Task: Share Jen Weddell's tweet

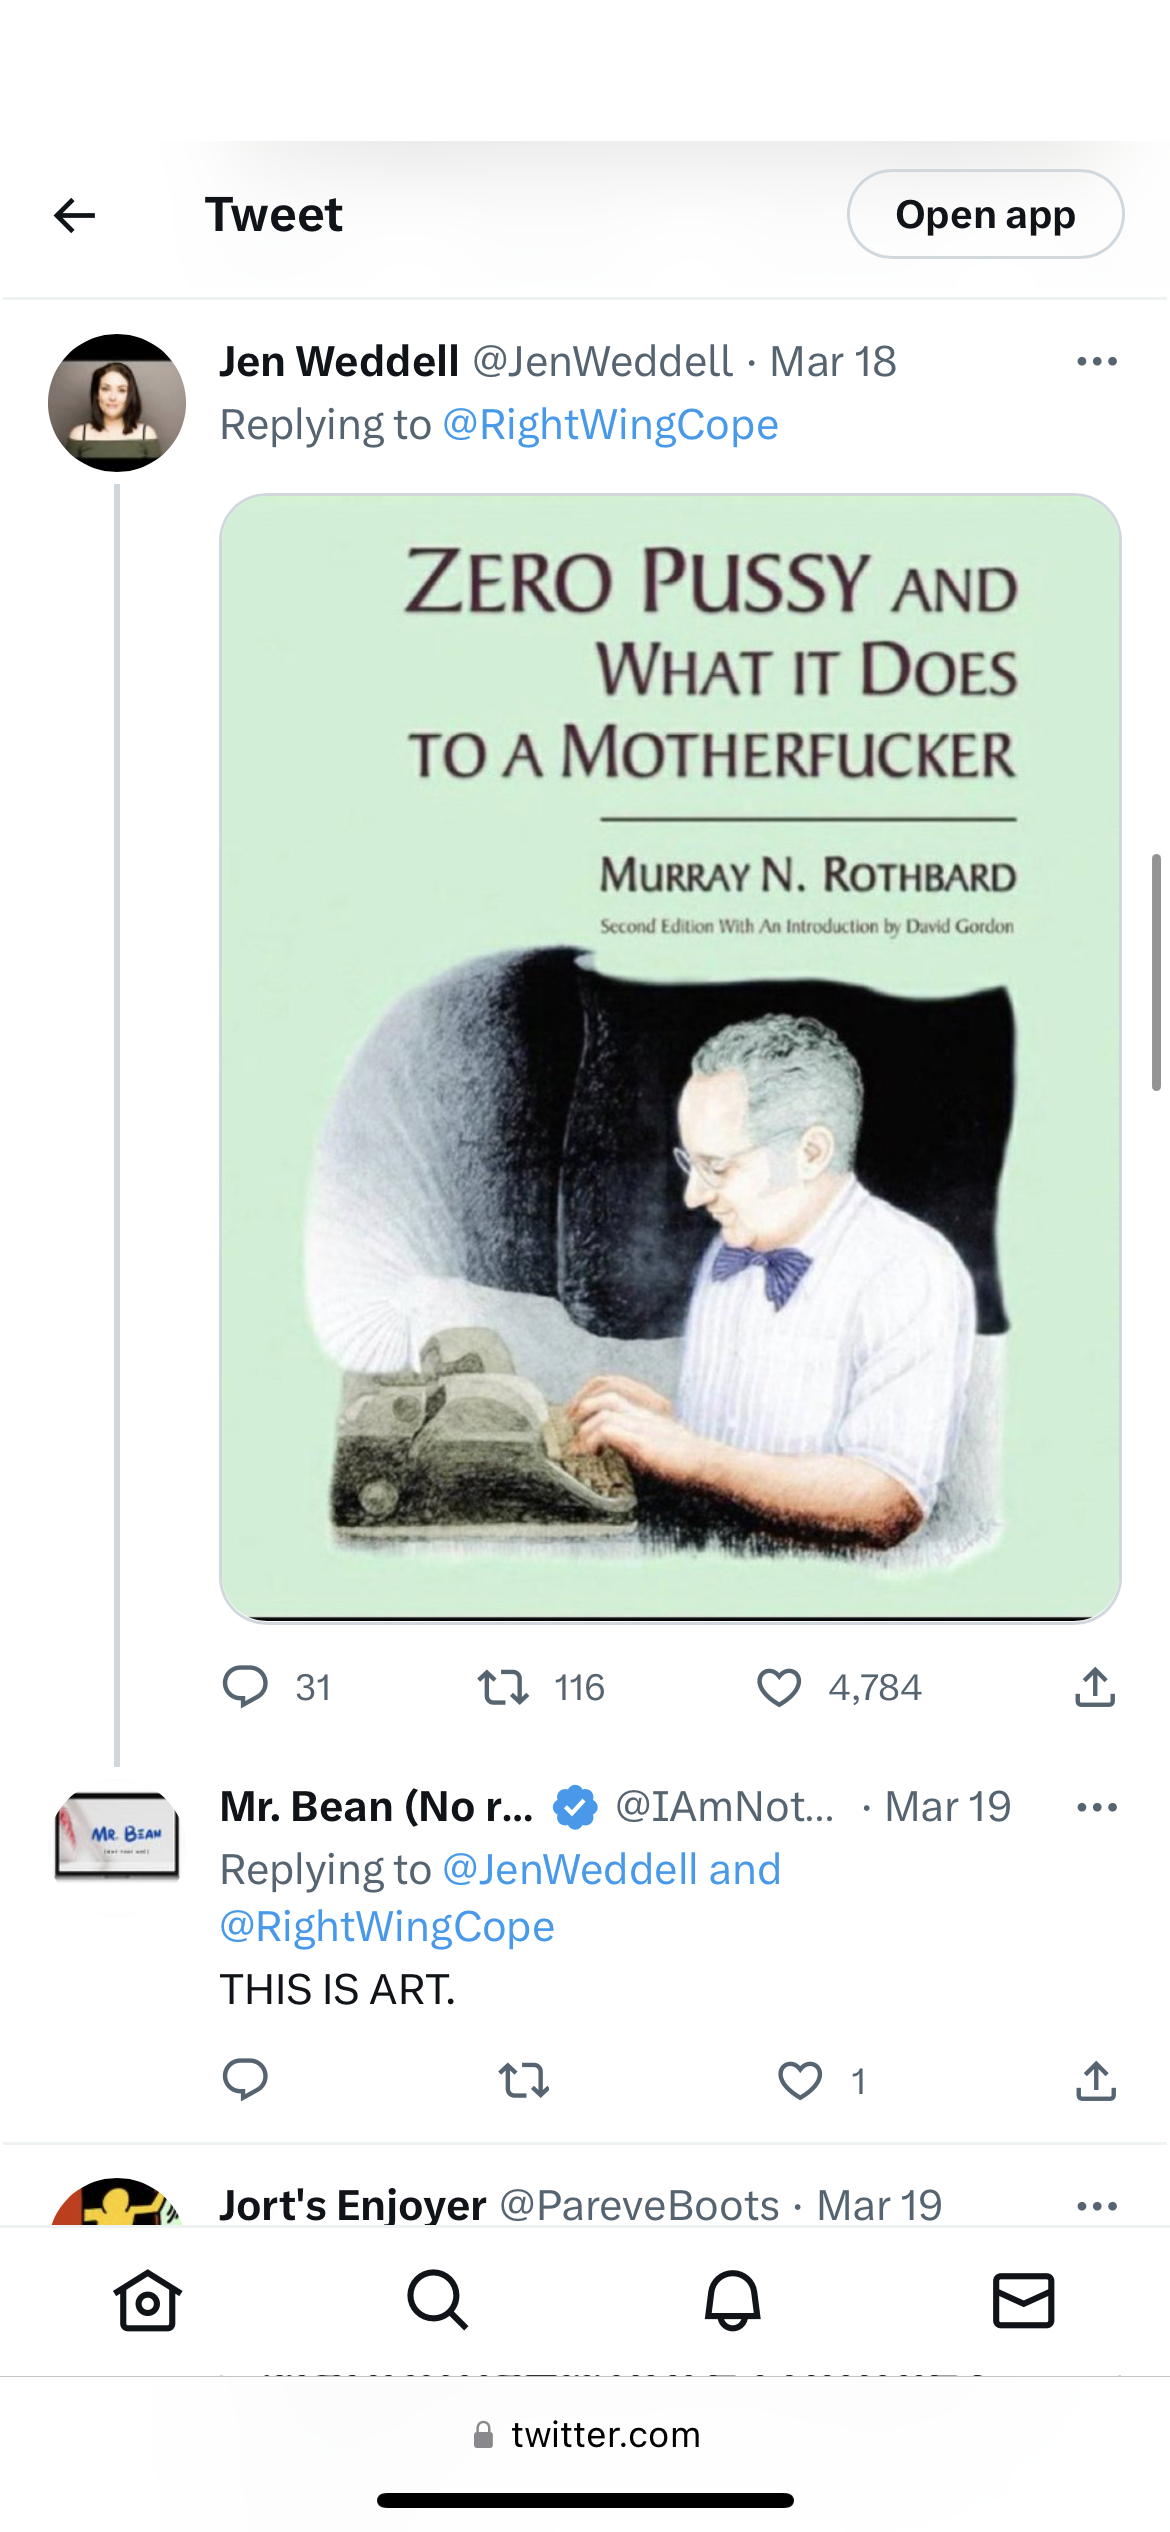Action: 1095,1687
